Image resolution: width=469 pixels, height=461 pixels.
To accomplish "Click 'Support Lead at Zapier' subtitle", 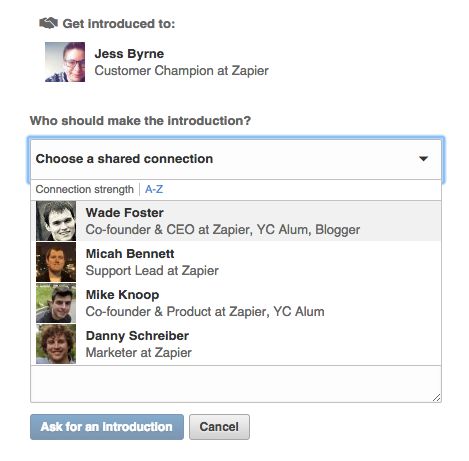I will point(152,271).
